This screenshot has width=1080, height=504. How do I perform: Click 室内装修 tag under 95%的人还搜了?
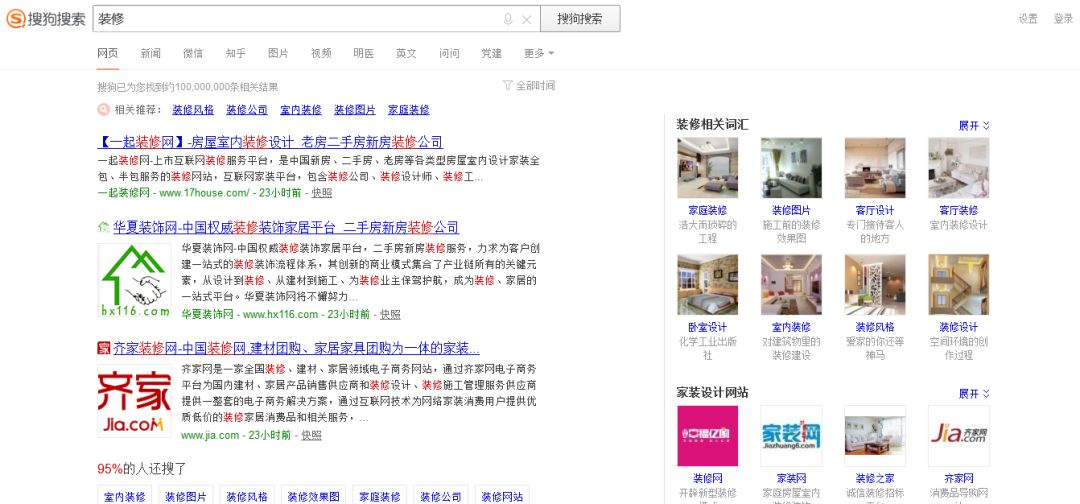tap(125, 496)
